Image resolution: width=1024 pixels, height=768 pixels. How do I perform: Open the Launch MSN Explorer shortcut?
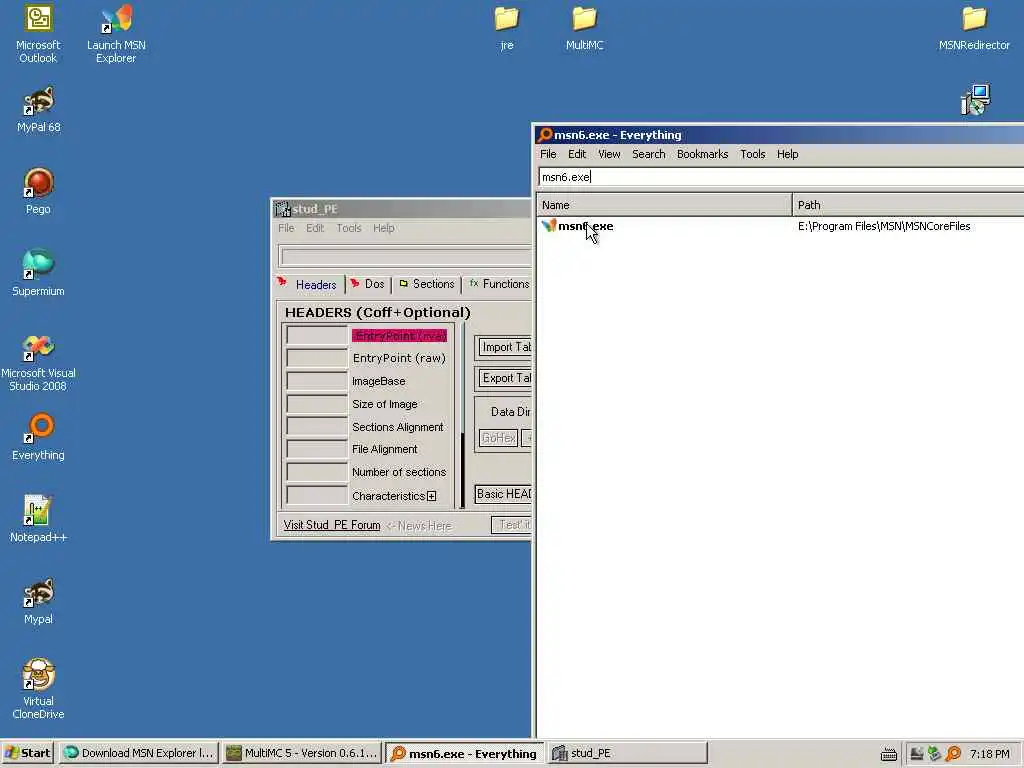116,33
